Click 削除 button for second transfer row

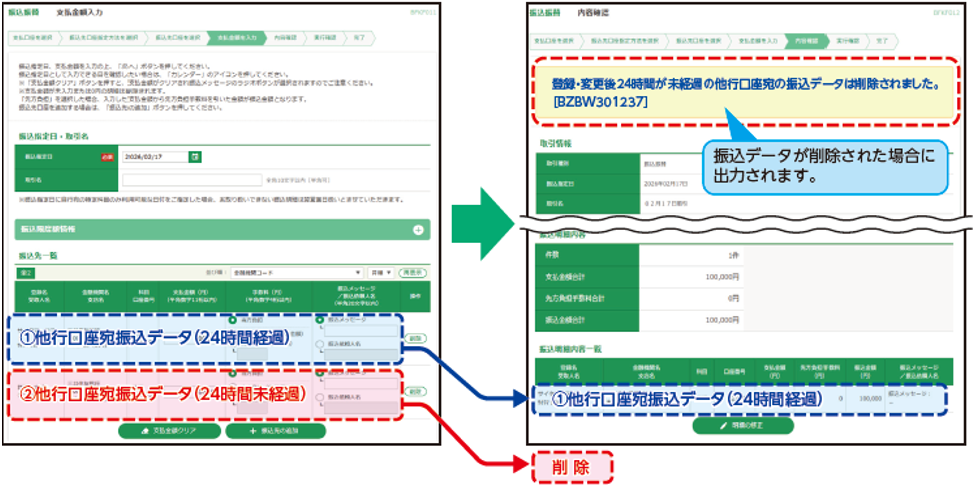pyautogui.click(x=414, y=393)
